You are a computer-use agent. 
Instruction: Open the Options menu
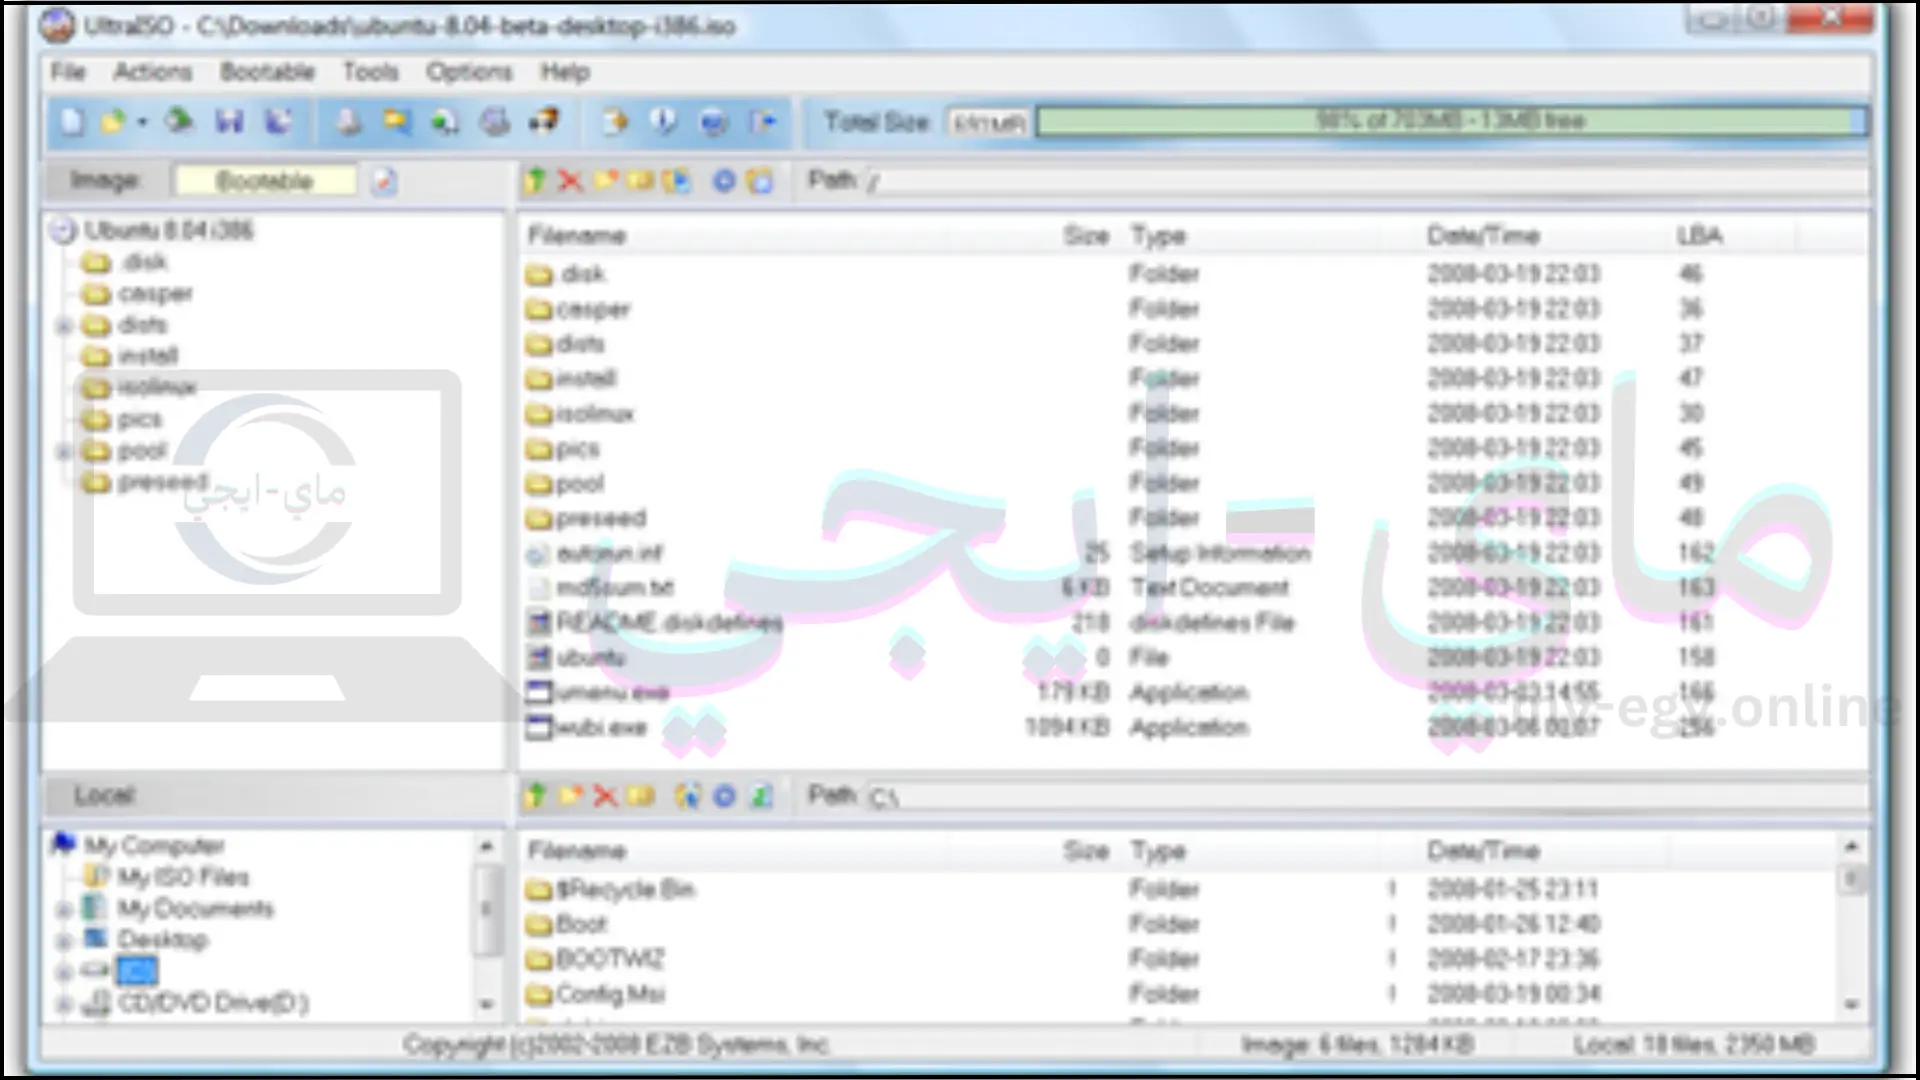pyautogui.click(x=469, y=72)
